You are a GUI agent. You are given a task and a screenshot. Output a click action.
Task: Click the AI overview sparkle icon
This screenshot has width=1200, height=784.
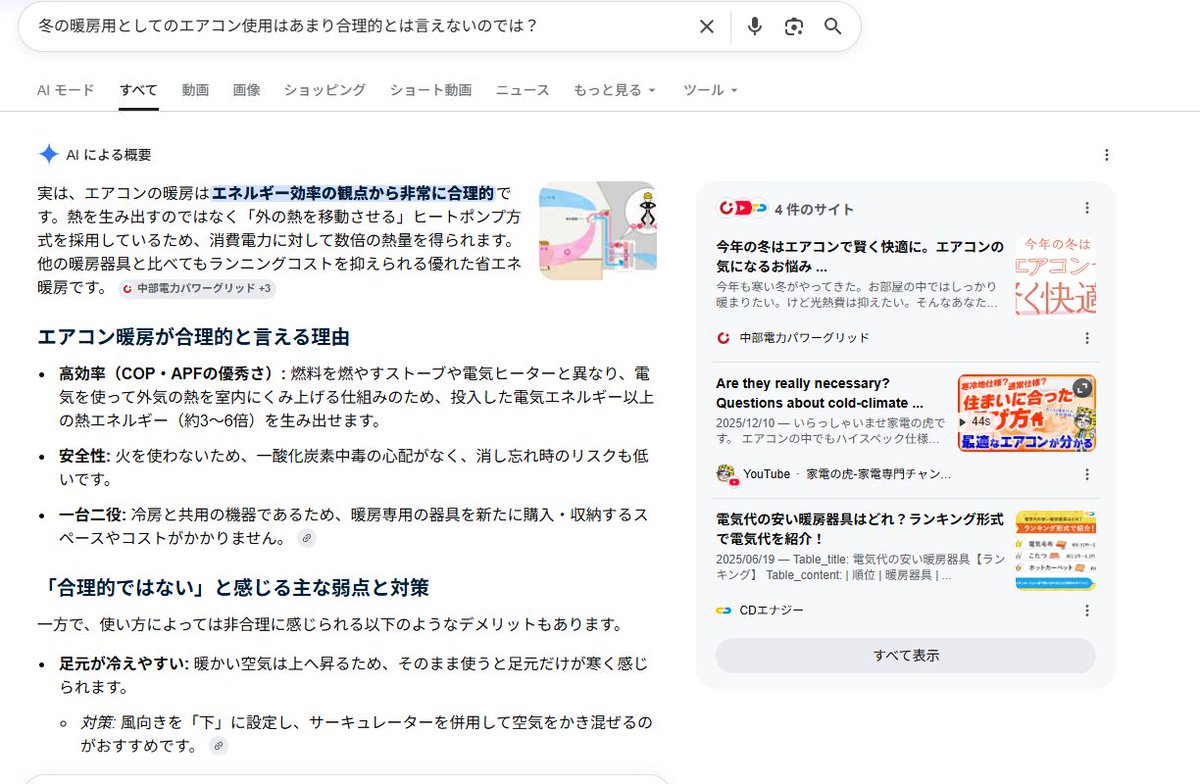(48, 154)
